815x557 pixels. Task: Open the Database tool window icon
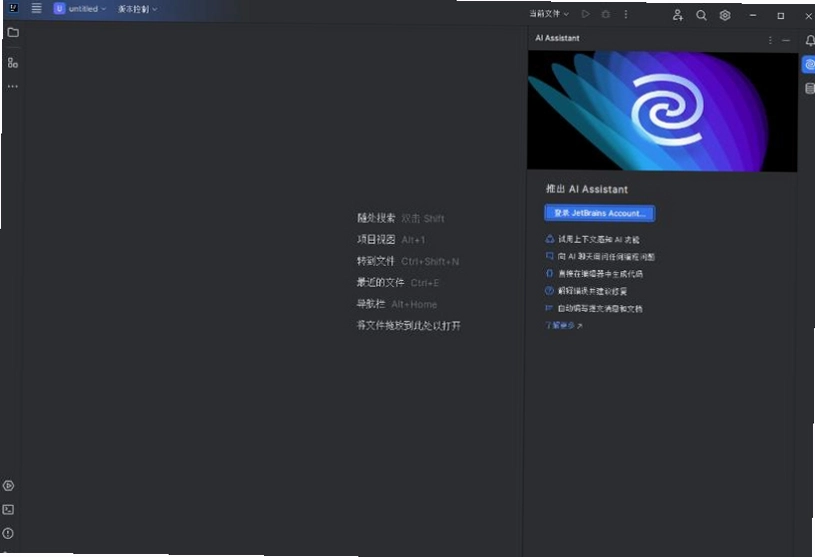click(810, 89)
